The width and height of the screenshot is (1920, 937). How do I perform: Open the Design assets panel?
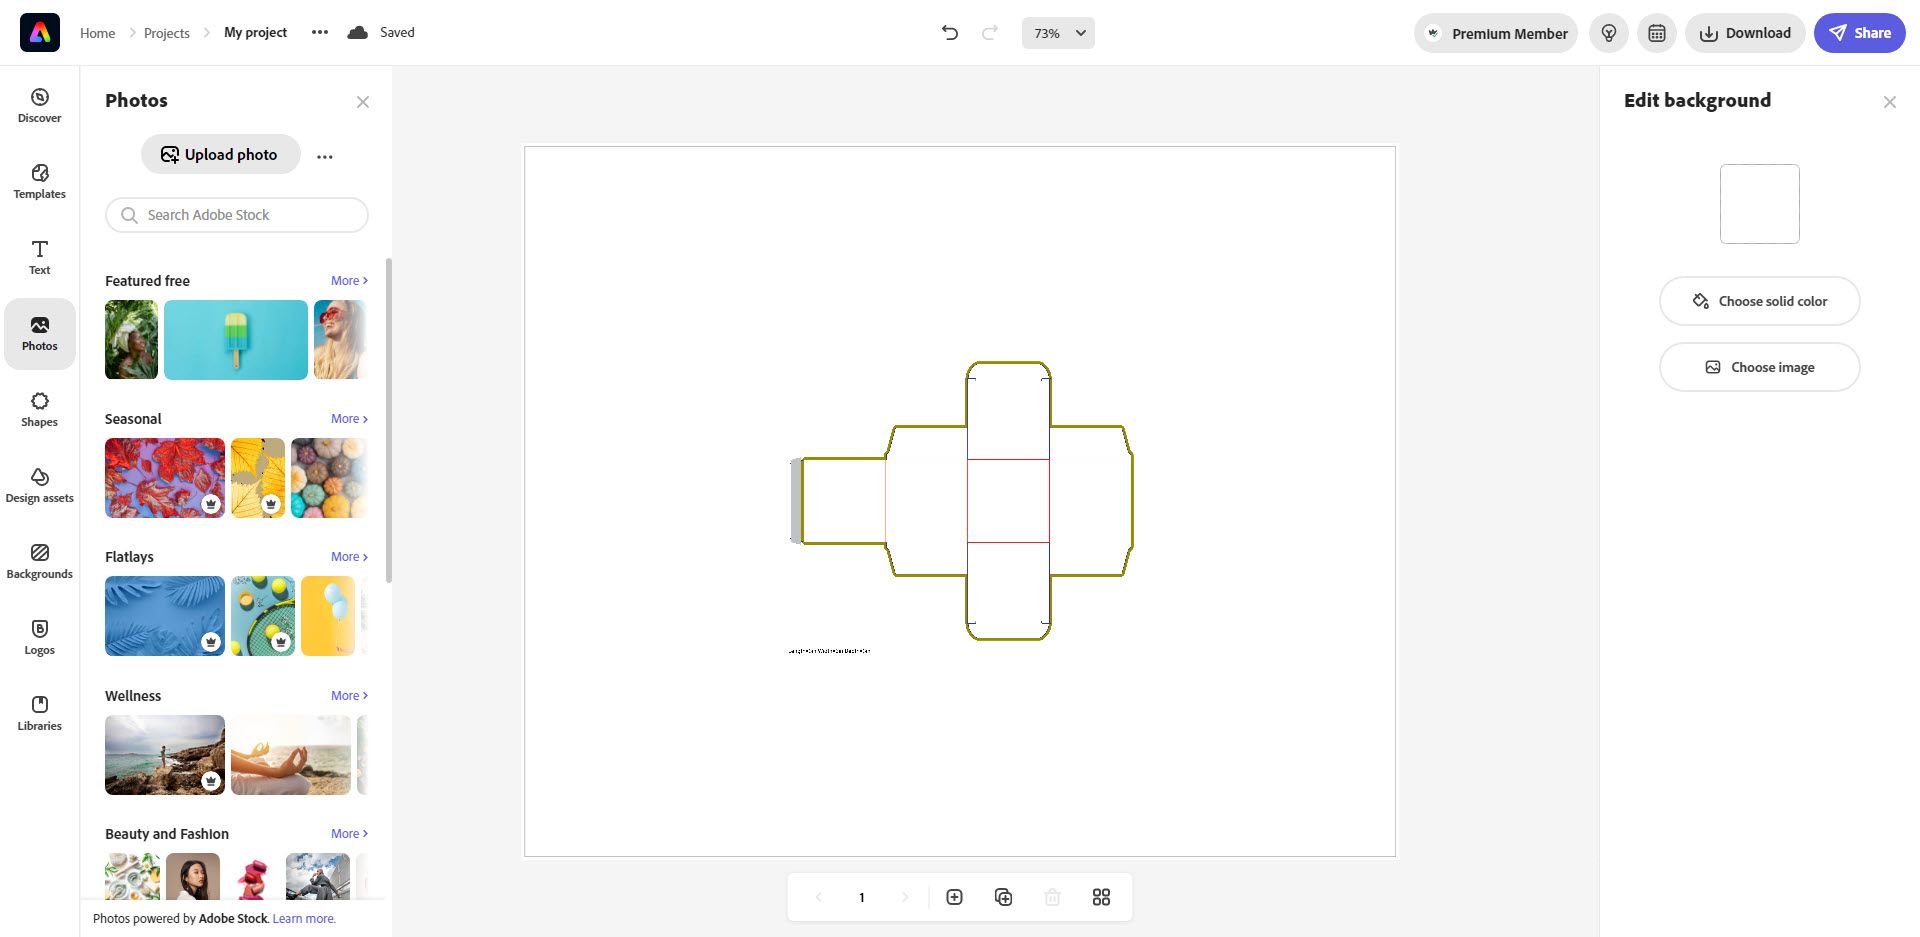click(x=39, y=484)
